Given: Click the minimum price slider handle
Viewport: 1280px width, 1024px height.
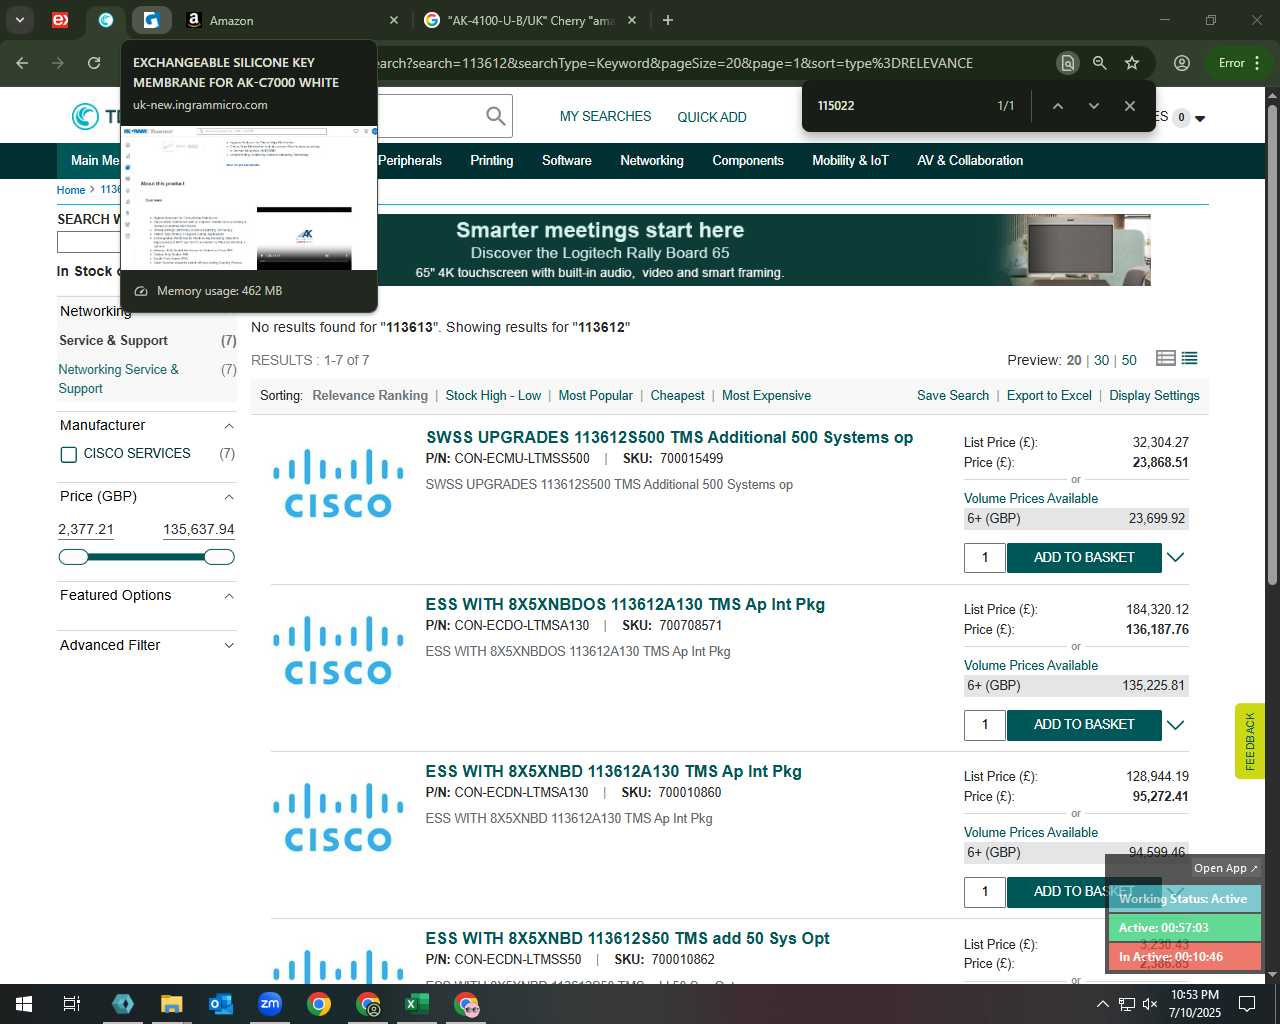Looking at the screenshot, I should 73,557.
